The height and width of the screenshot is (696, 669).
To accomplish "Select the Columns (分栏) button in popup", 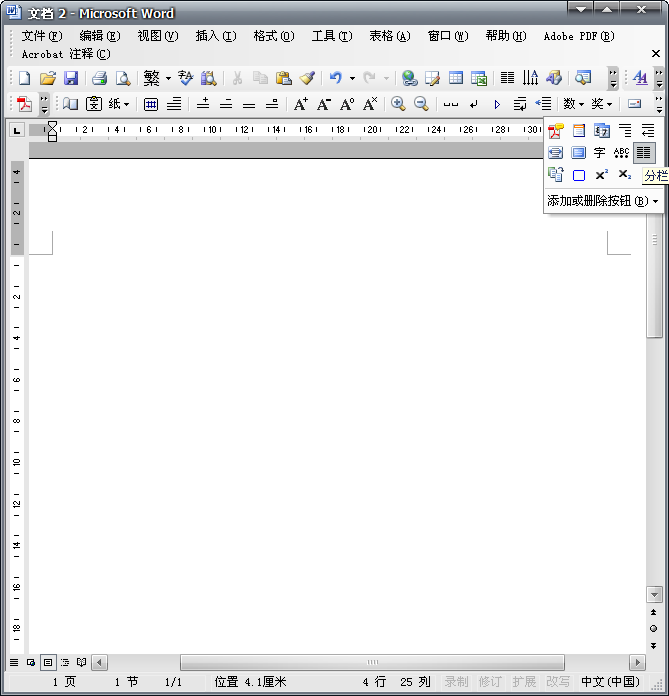I will (x=644, y=152).
